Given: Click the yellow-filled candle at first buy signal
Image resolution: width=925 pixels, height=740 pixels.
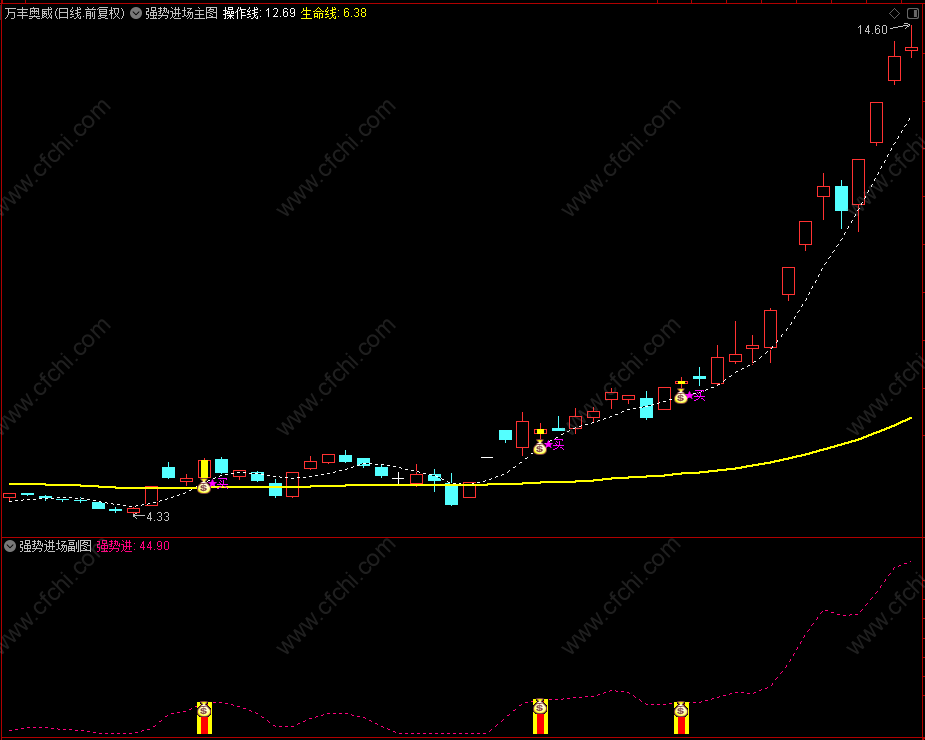Looking at the screenshot, I should click(x=204, y=469).
